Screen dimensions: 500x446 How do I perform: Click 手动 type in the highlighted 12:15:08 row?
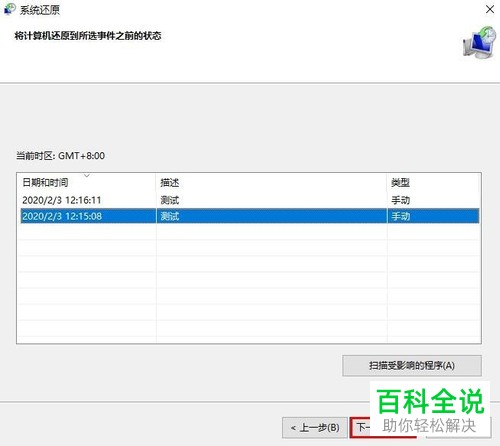coord(400,216)
